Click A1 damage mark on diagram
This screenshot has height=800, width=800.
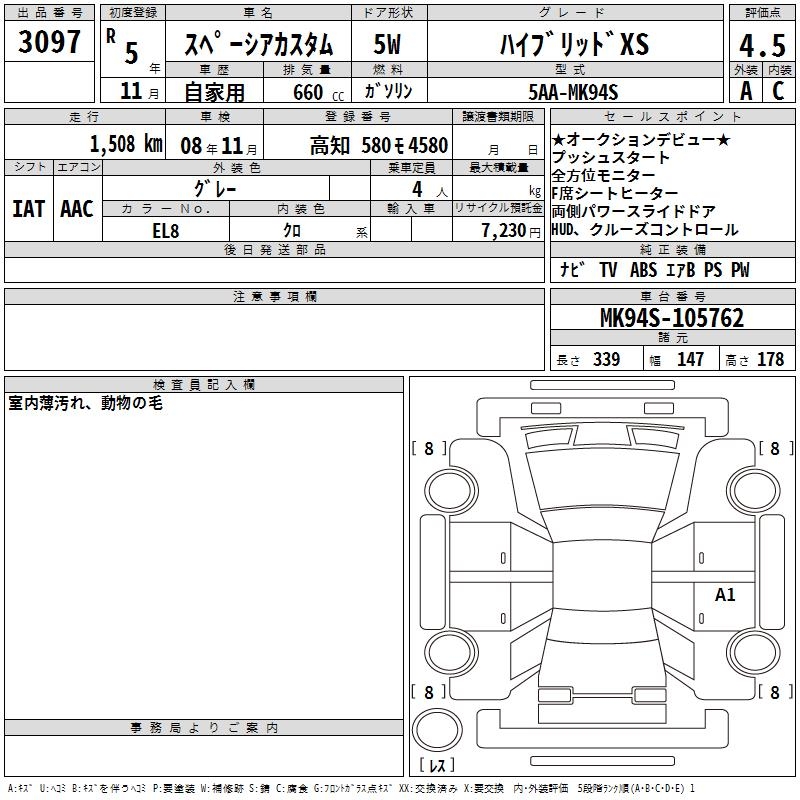[725, 594]
